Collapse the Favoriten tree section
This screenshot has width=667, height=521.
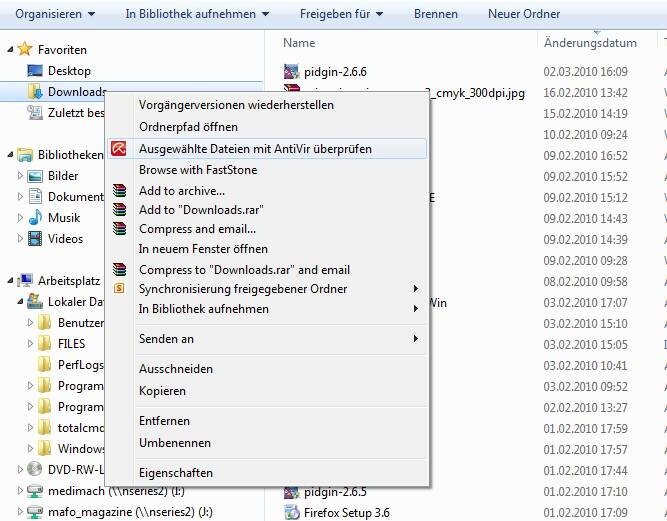click(x=9, y=49)
